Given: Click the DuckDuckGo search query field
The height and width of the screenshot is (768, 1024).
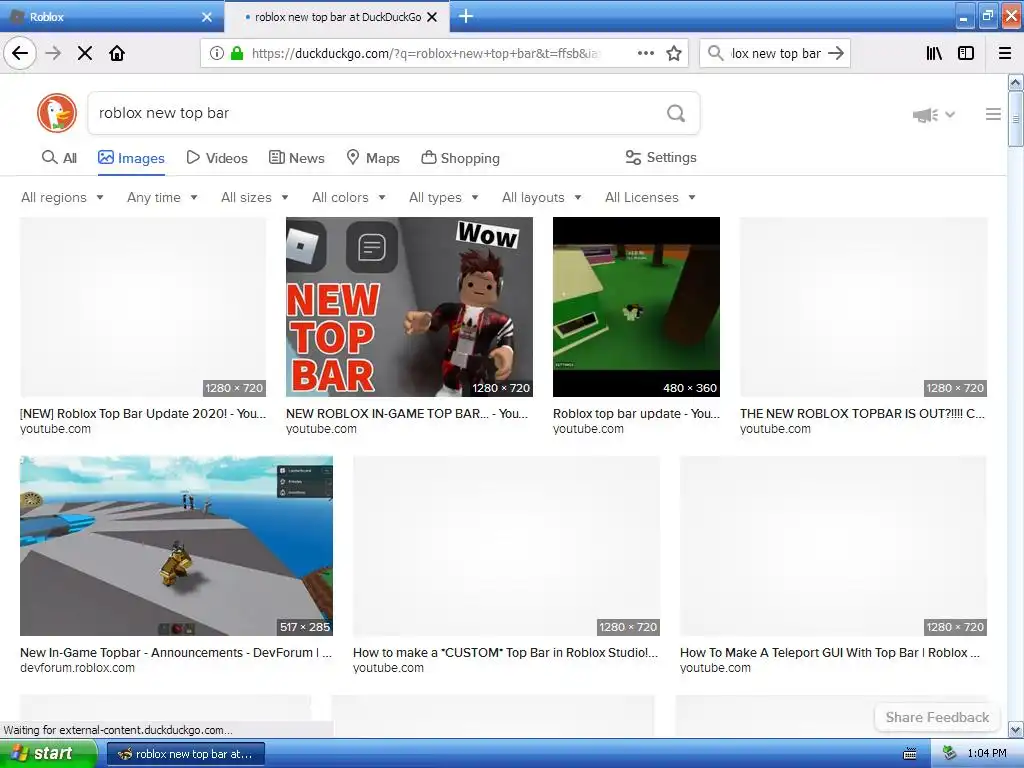Looking at the screenshot, I should coord(376,113).
